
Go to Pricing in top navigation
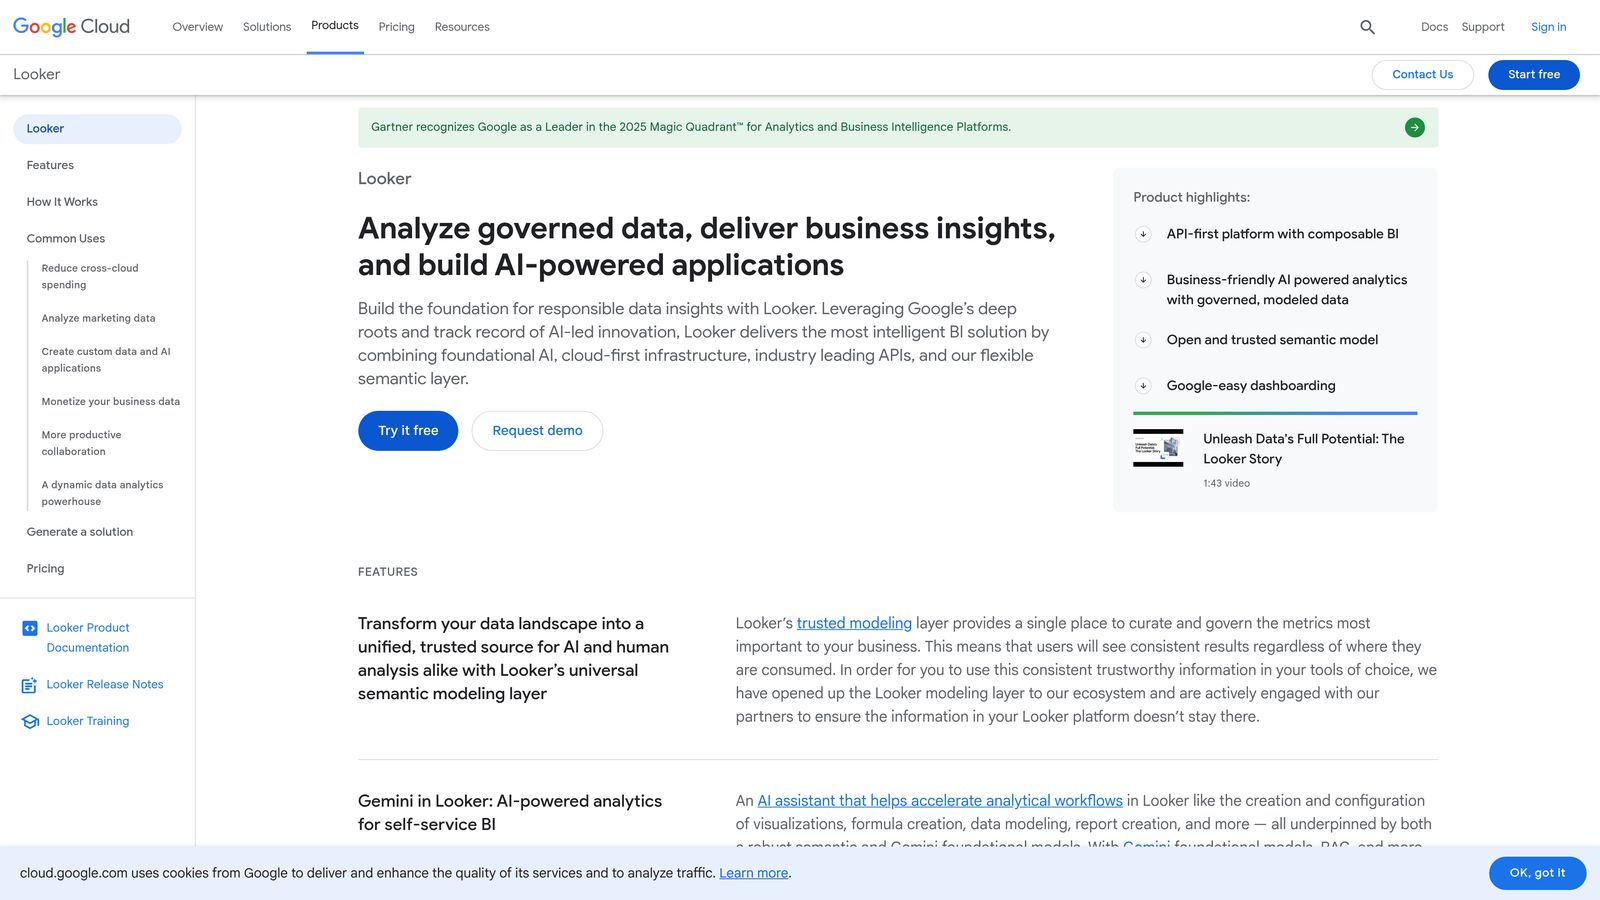pos(396,27)
